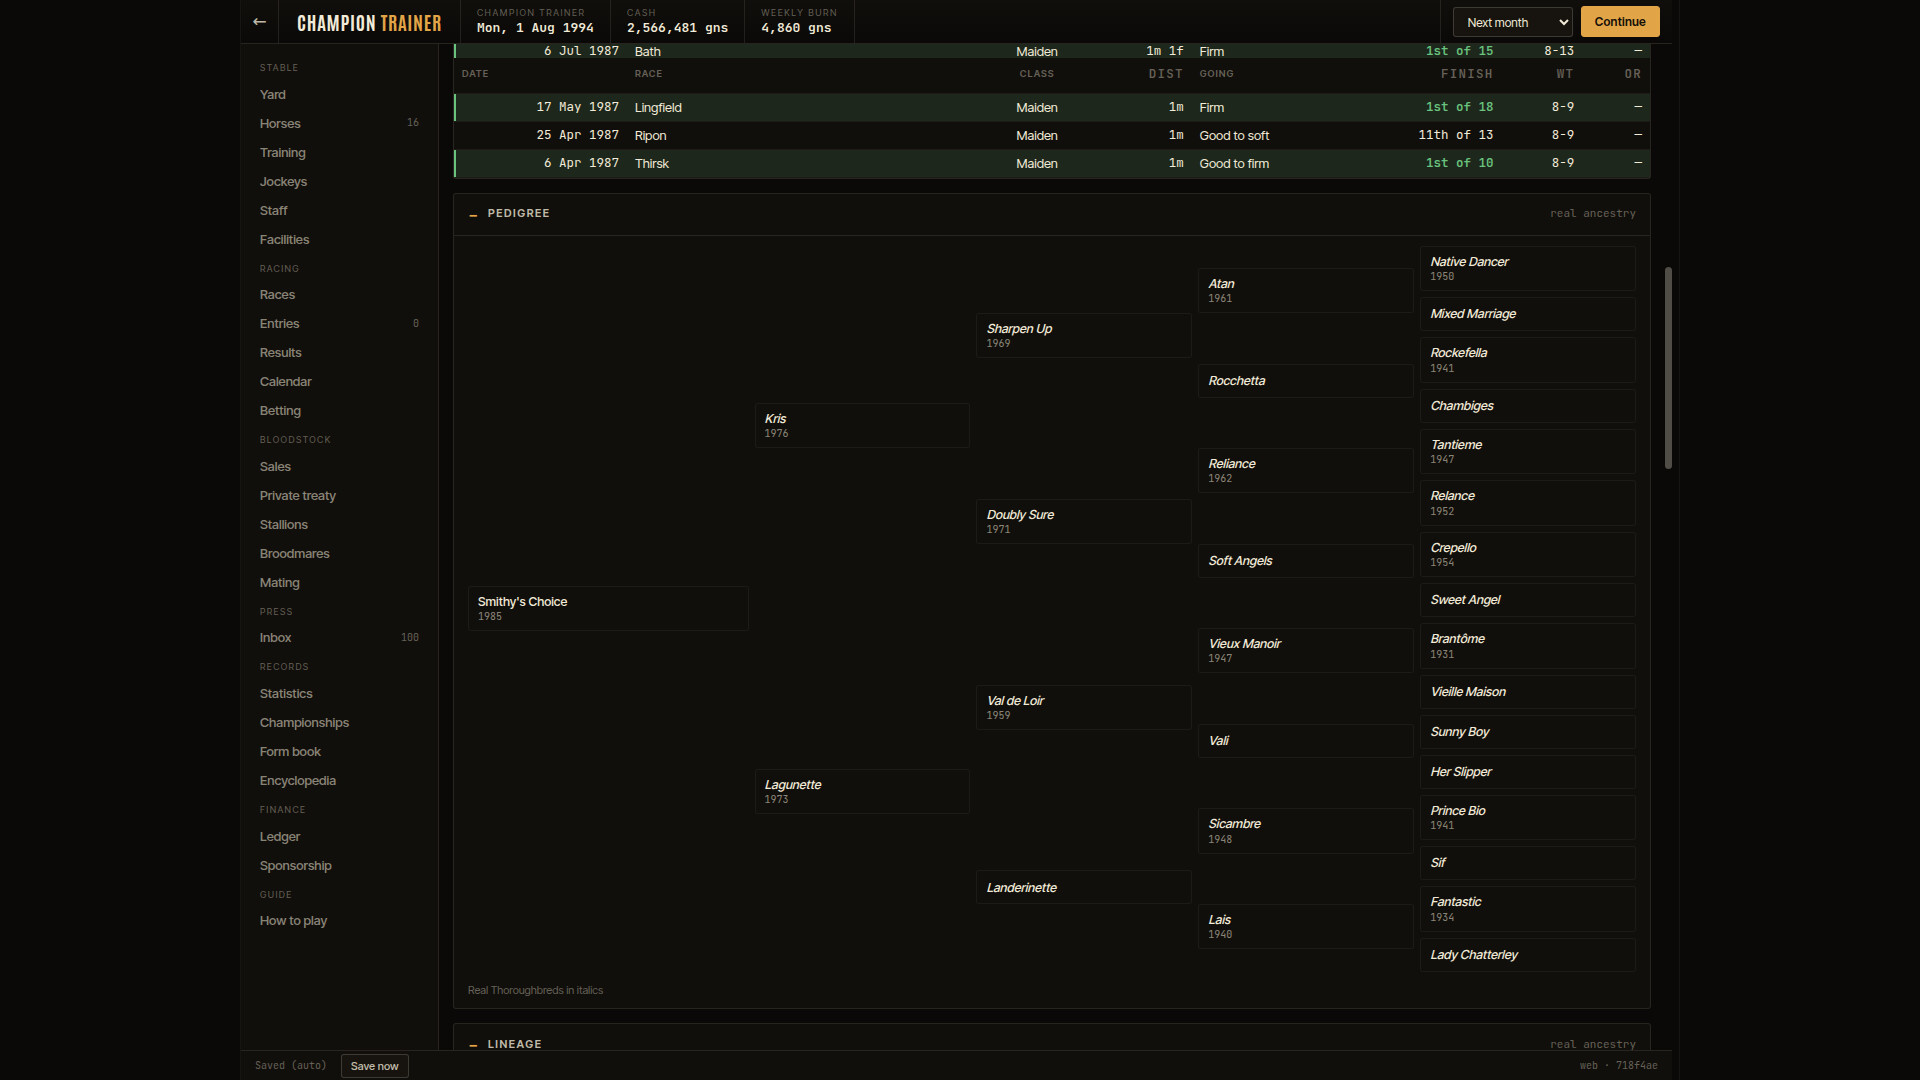The image size is (1920, 1080).
Task: Click the Val de Loir card
Action: point(1083,708)
